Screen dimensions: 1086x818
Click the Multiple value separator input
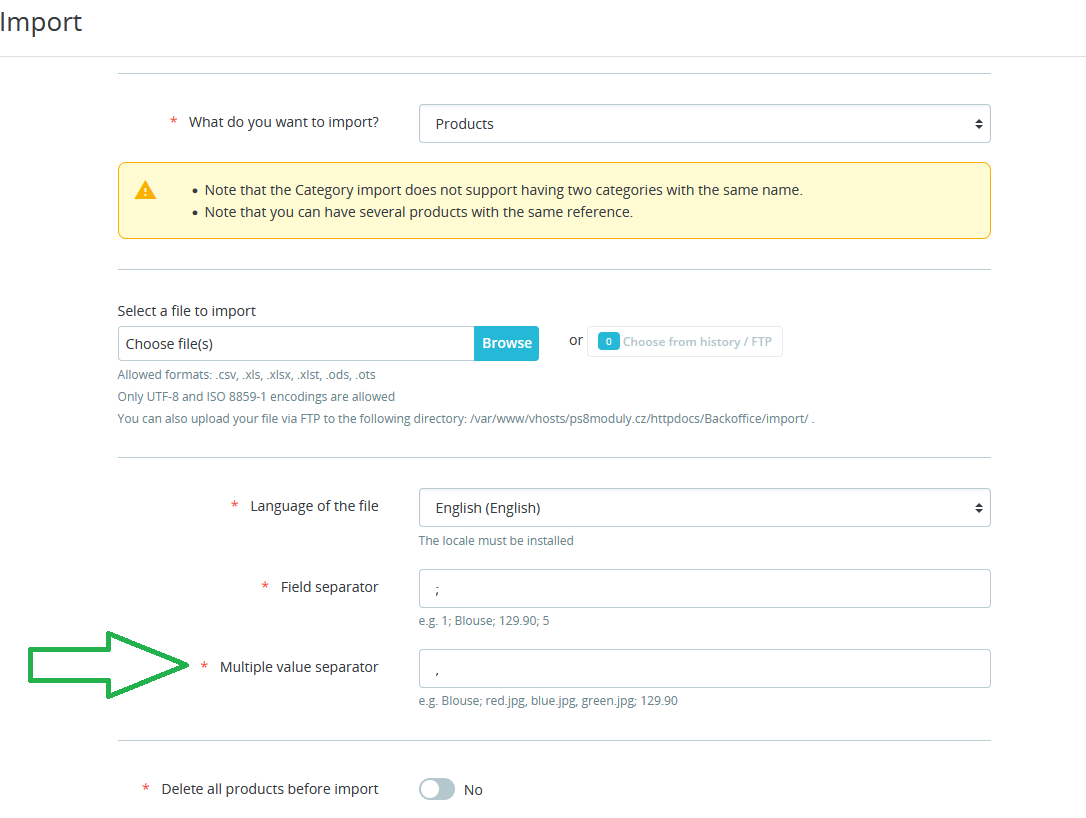[704, 668]
